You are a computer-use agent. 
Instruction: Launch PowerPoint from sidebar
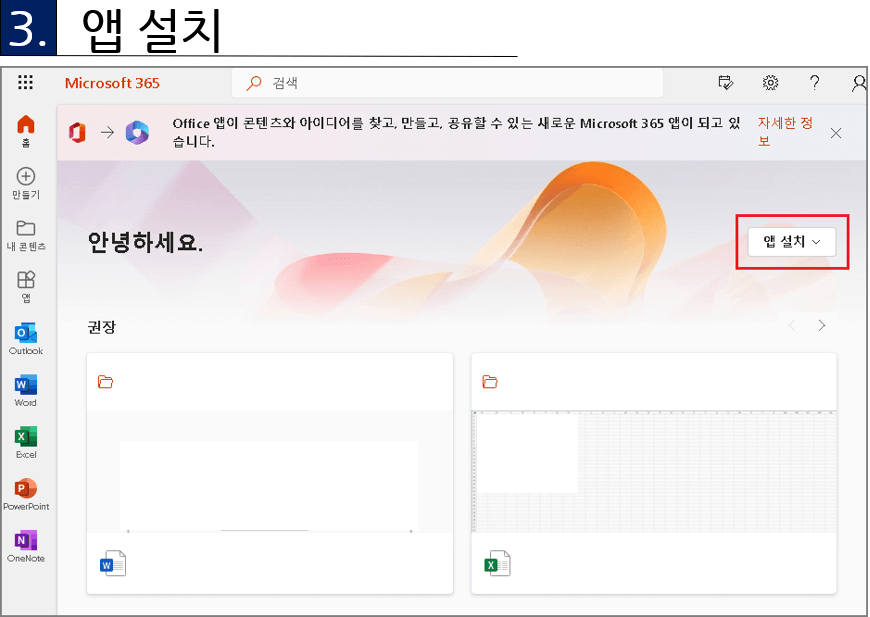(26, 494)
